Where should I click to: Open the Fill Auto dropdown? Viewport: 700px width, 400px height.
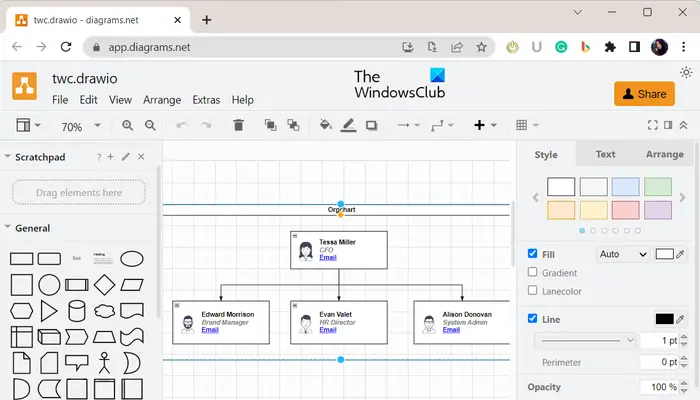click(x=623, y=254)
